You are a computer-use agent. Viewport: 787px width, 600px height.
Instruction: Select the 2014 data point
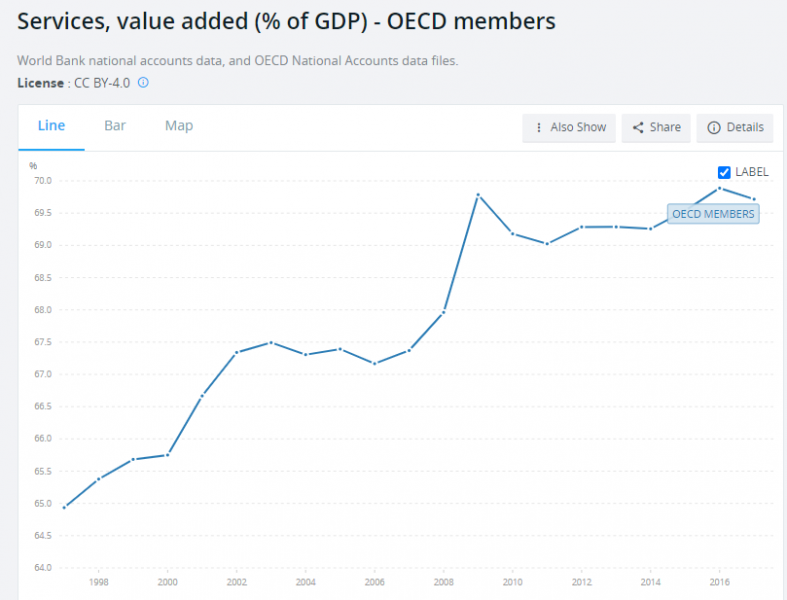(650, 228)
